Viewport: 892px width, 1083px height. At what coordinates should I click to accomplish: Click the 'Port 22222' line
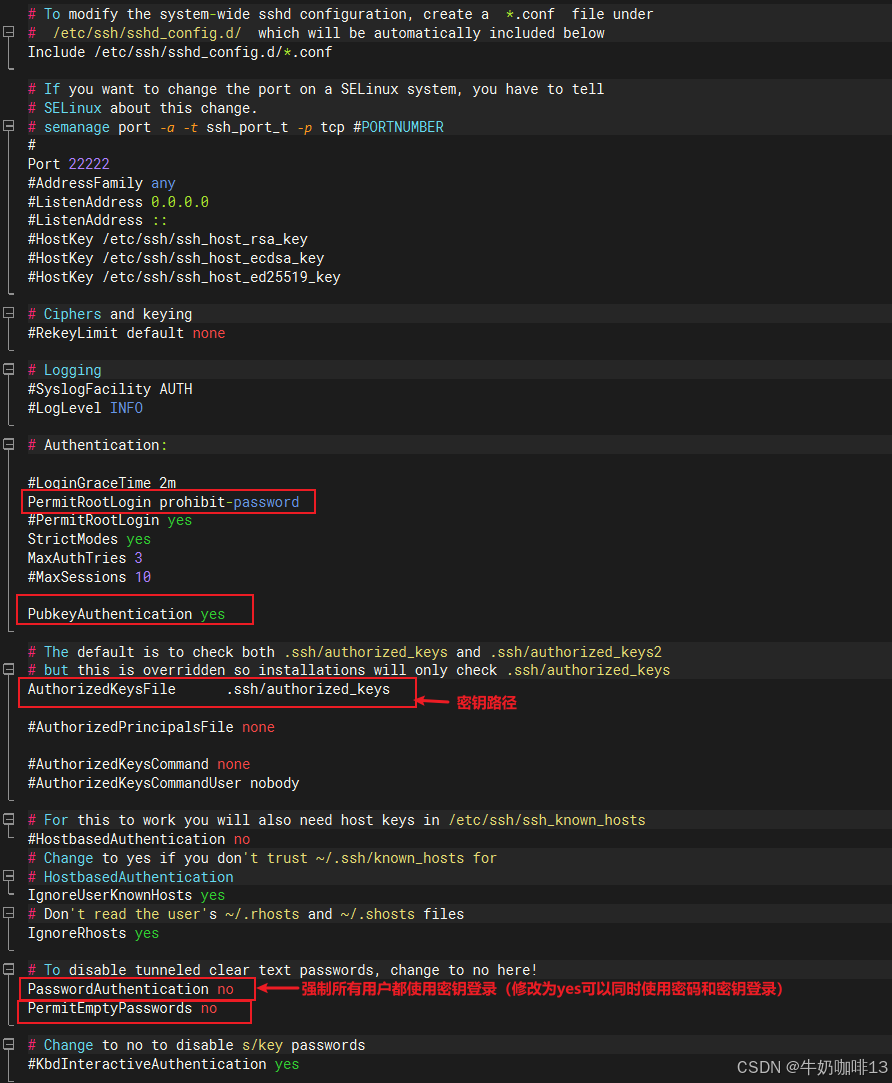[68, 164]
